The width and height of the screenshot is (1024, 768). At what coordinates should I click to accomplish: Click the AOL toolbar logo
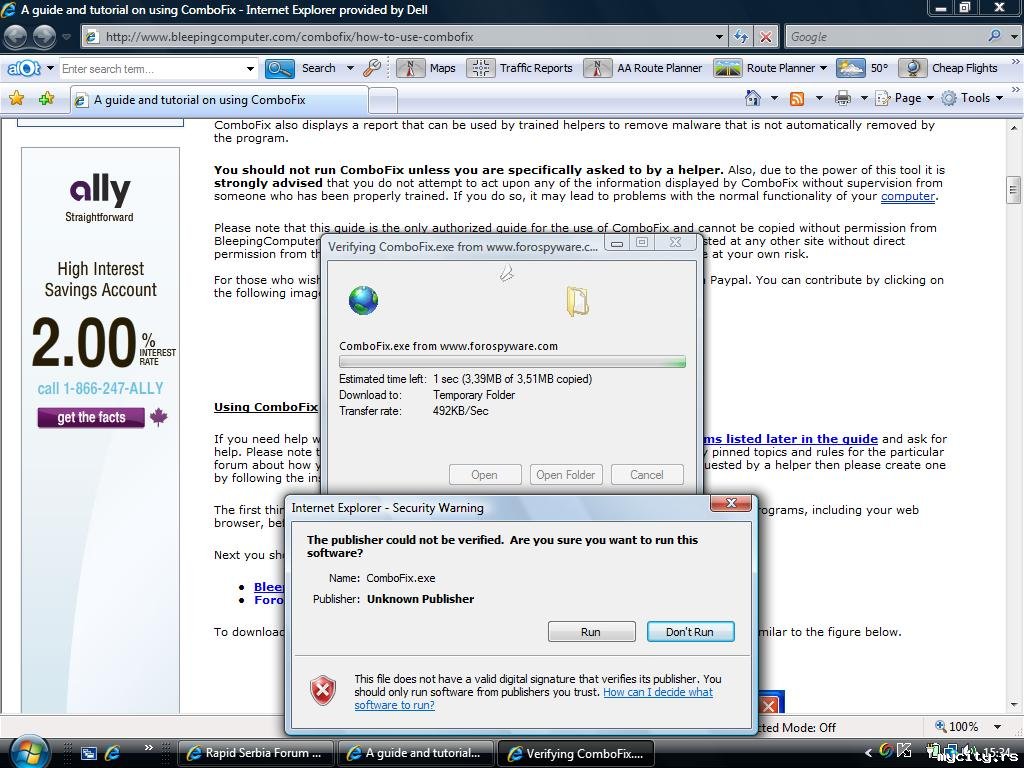(x=24, y=68)
